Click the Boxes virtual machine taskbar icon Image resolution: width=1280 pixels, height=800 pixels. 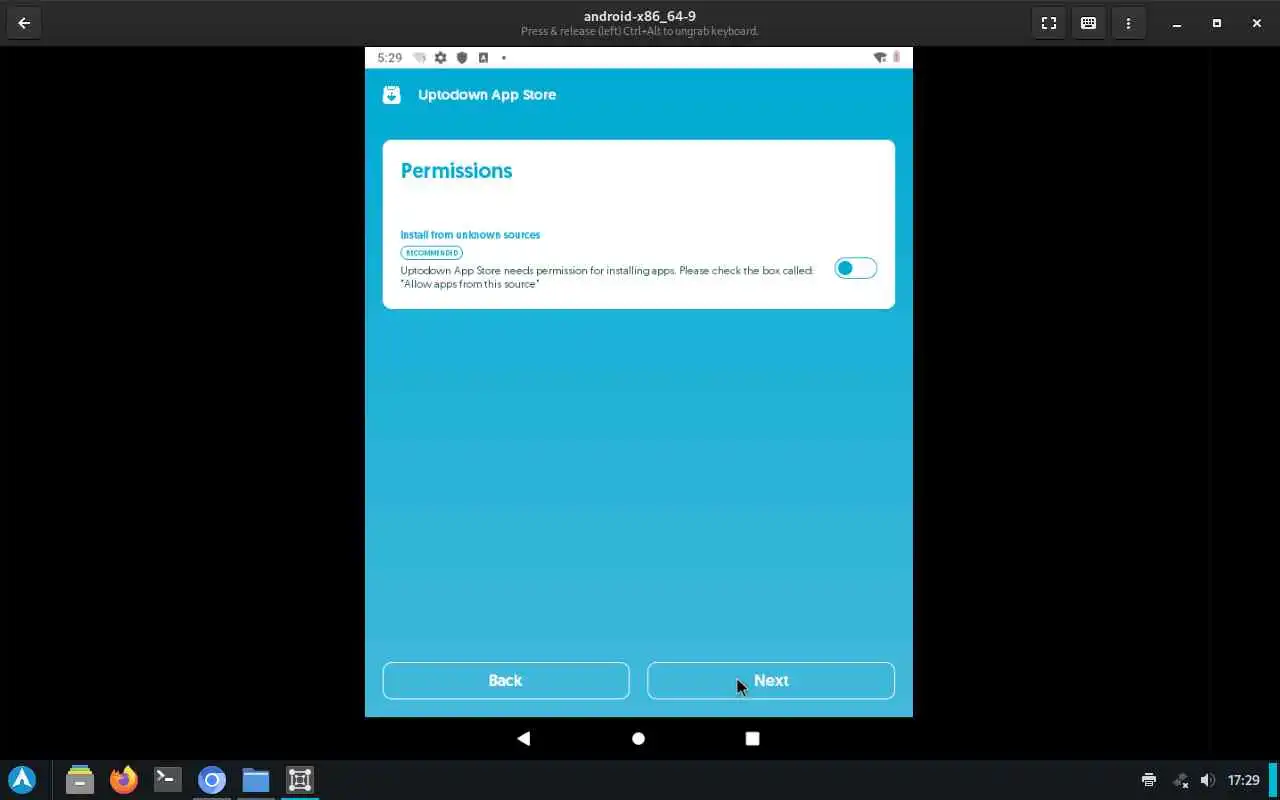300,780
